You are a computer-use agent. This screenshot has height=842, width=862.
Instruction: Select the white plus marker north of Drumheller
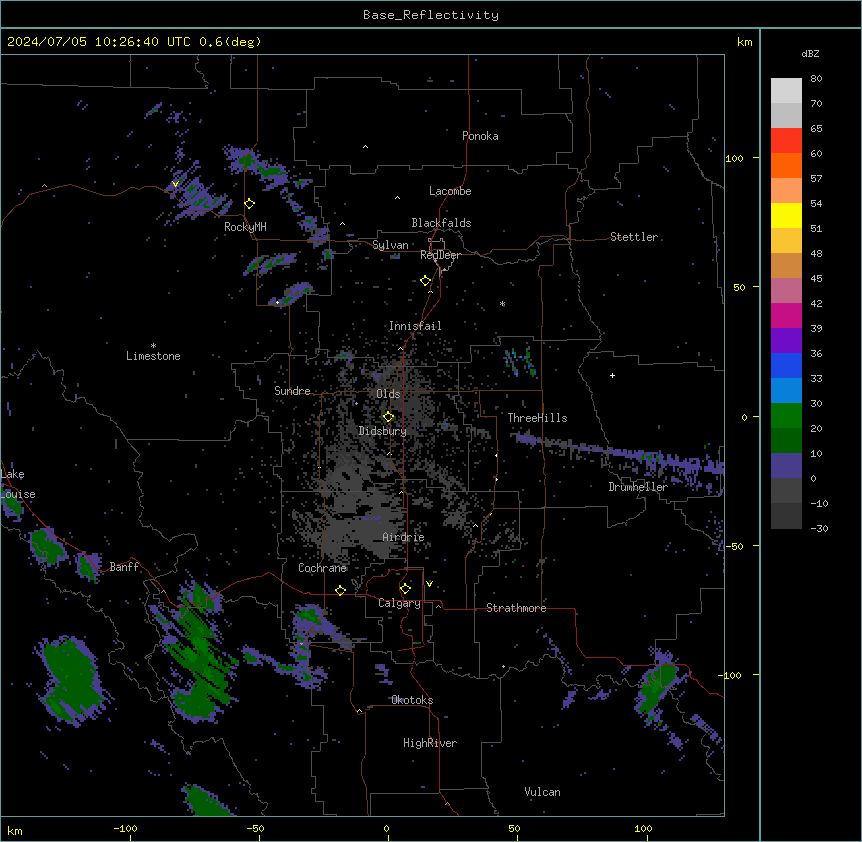pyautogui.click(x=612, y=375)
